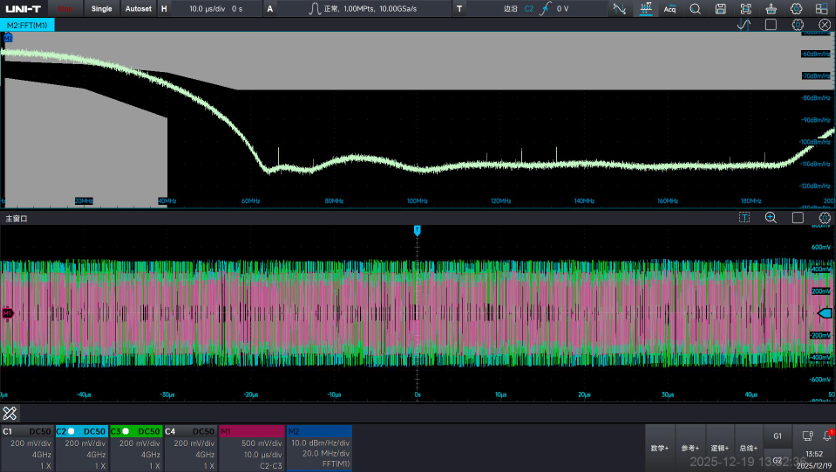836x472 pixels.
Task: Click the clear/eraser brush icon in top toolbar
Action: pyautogui.click(x=770, y=9)
